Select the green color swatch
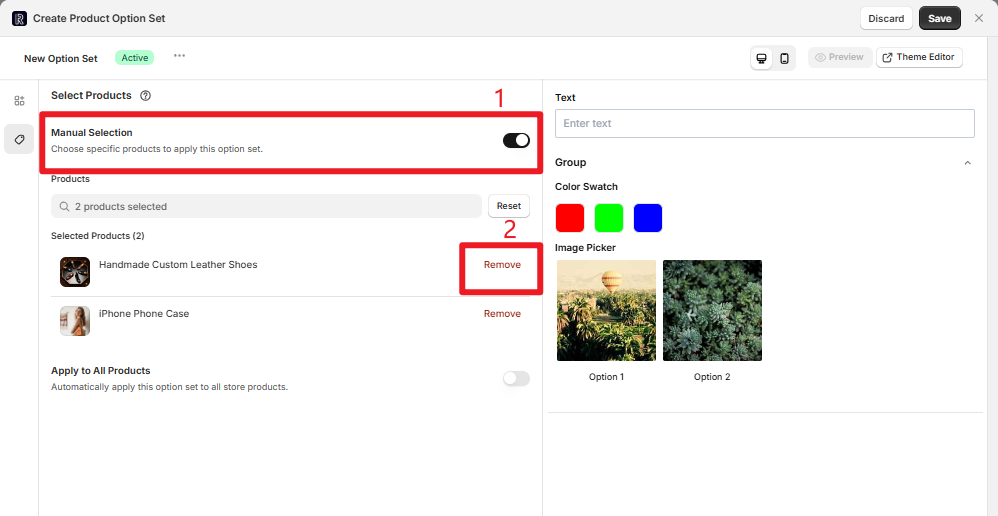 609,218
